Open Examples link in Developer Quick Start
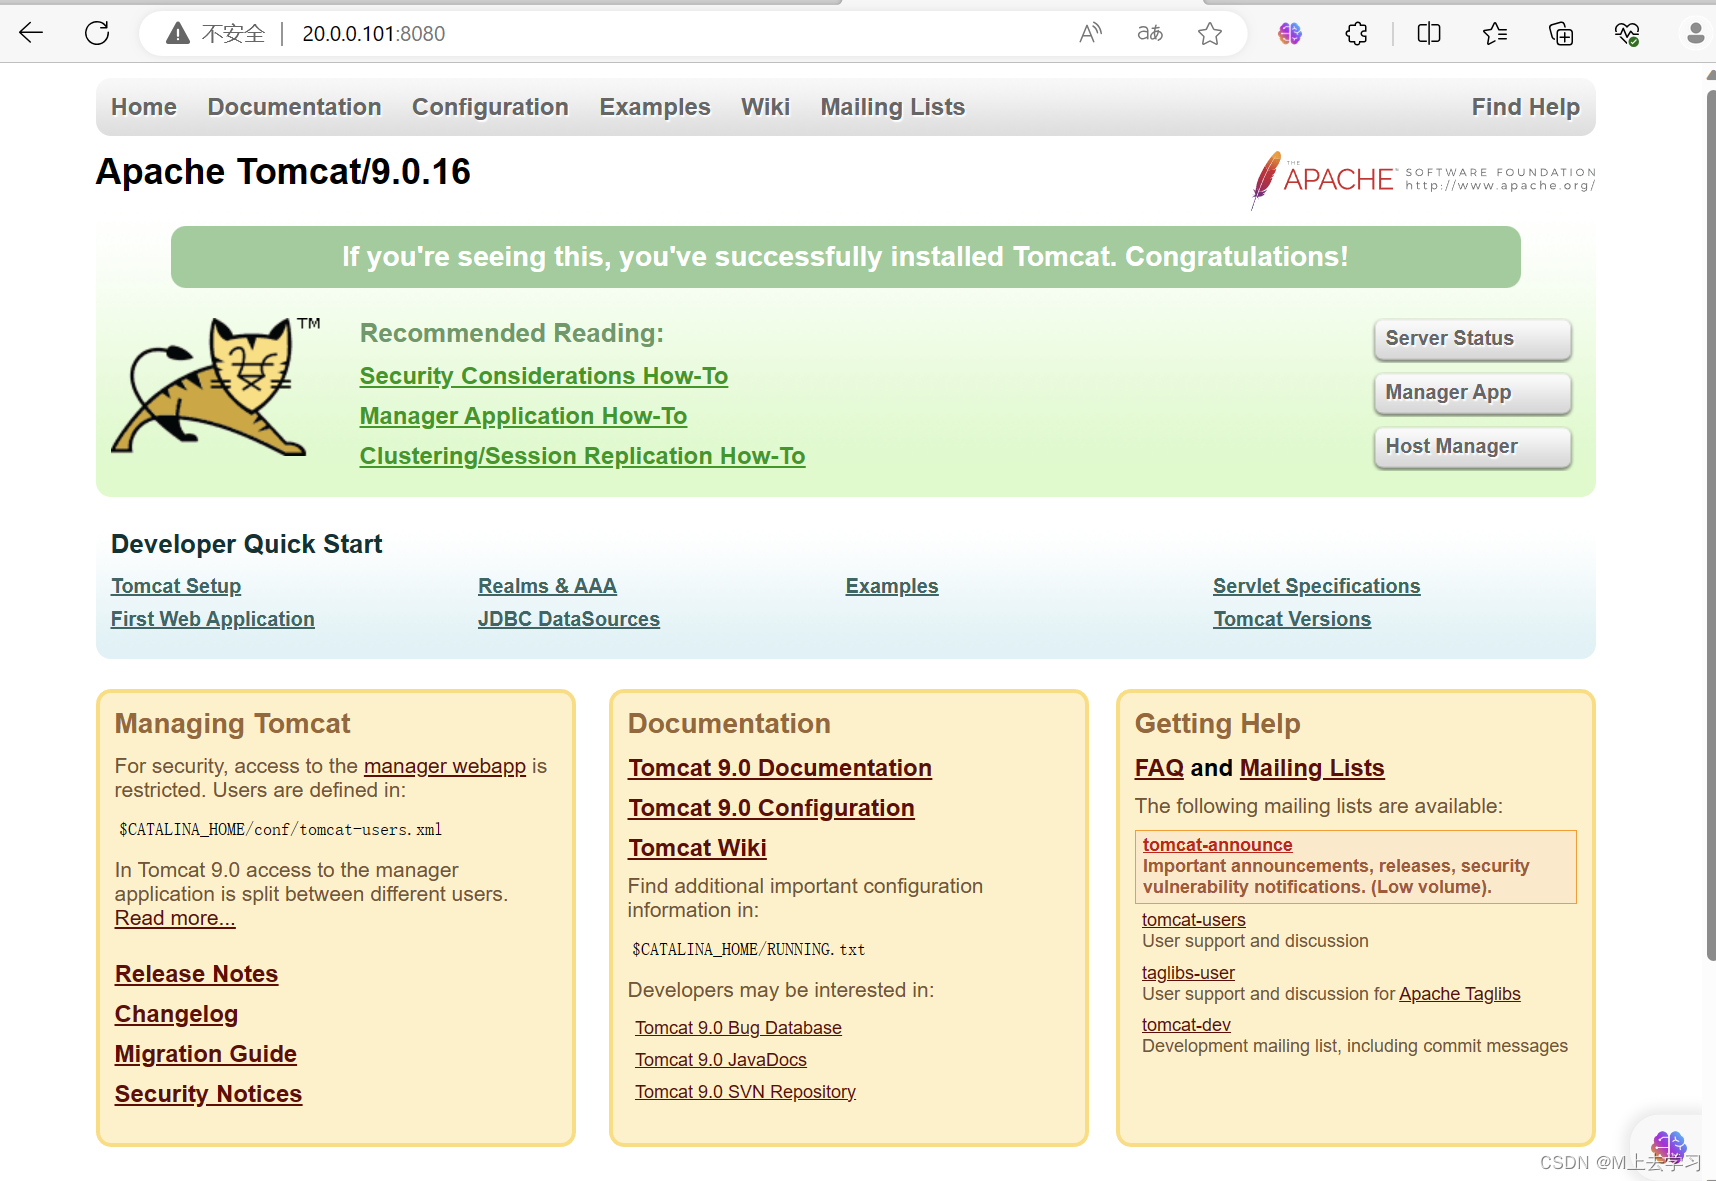 [892, 586]
